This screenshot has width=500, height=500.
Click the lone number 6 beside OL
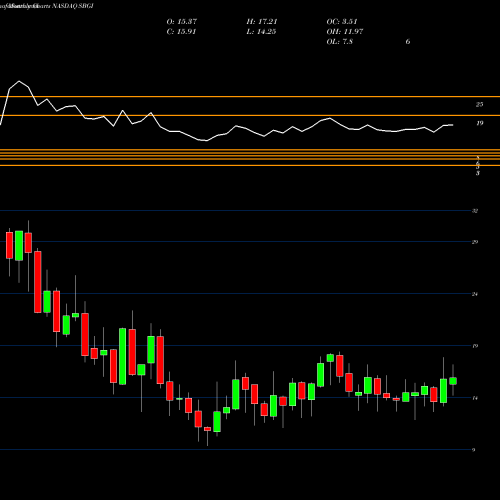tap(408, 42)
